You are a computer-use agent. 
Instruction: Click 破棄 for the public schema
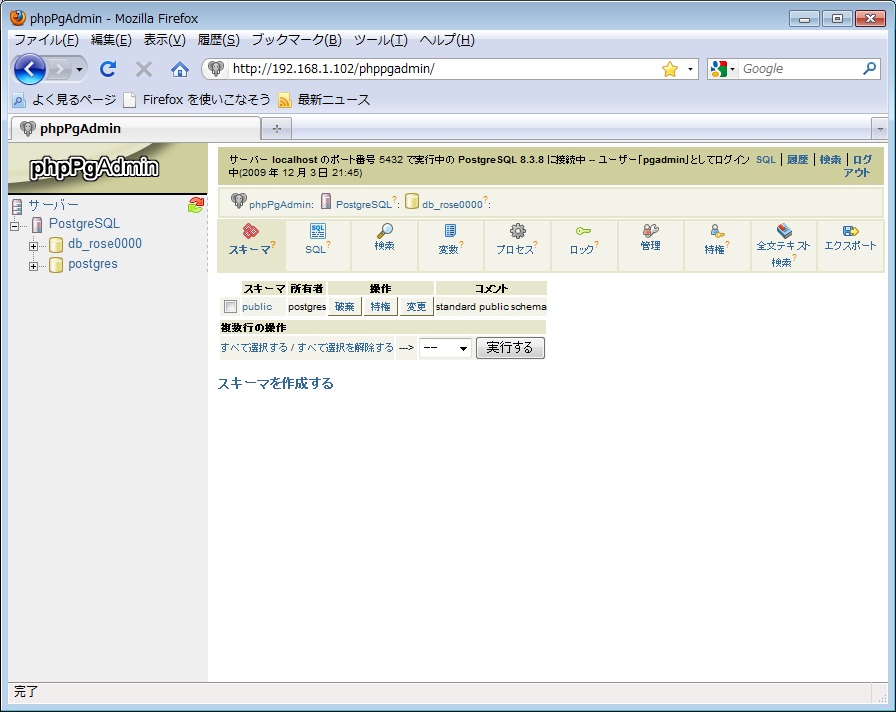(x=345, y=307)
